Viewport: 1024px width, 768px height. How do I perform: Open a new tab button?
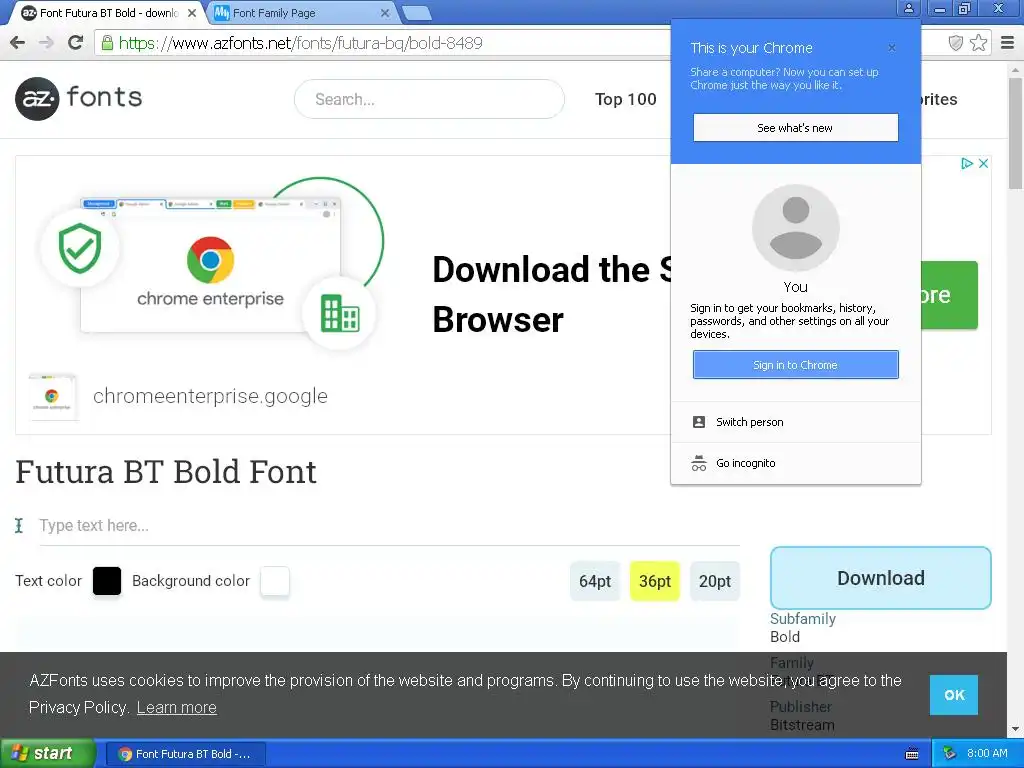417,12
